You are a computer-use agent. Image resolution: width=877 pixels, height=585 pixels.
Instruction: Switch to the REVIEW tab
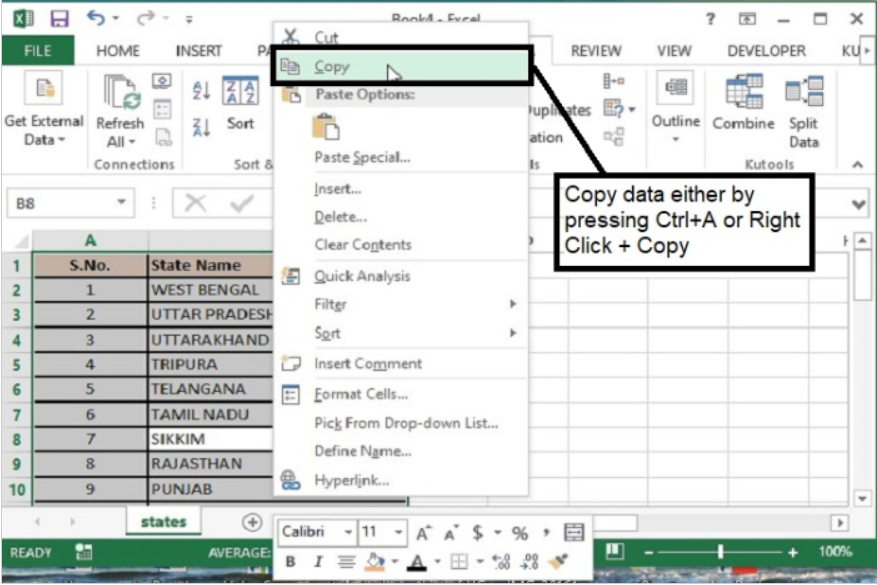[x=596, y=51]
